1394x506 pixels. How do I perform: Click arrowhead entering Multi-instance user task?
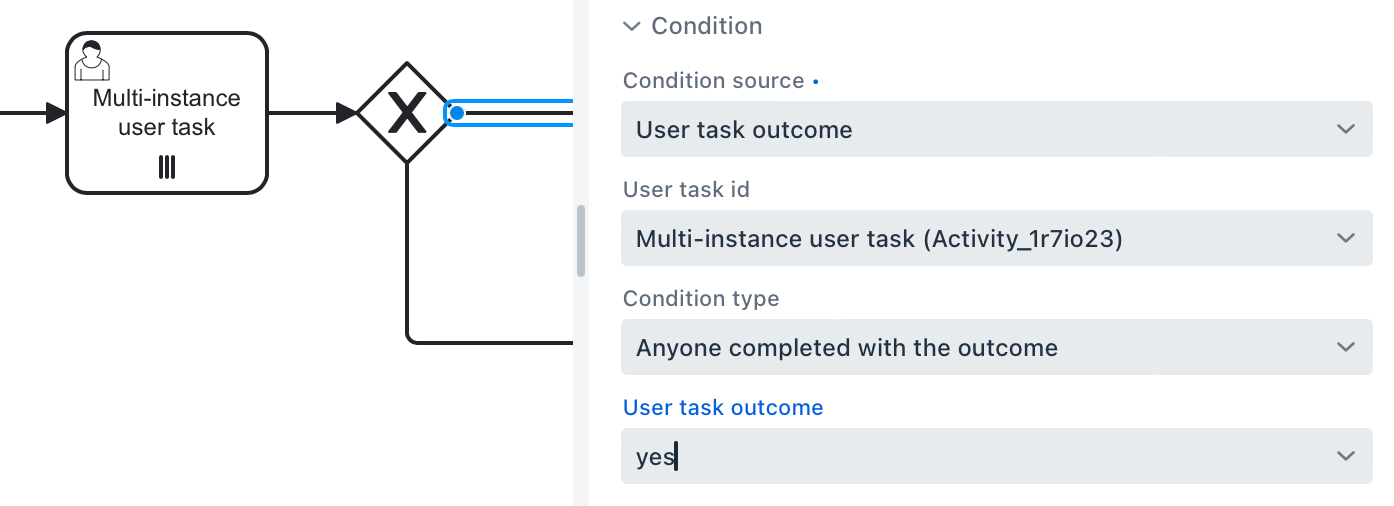coord(56,113)
